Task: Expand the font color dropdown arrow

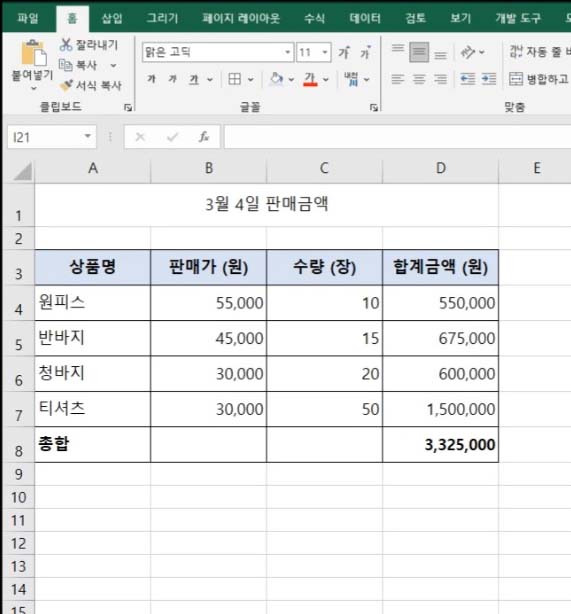Action: [x=326, y=80]
